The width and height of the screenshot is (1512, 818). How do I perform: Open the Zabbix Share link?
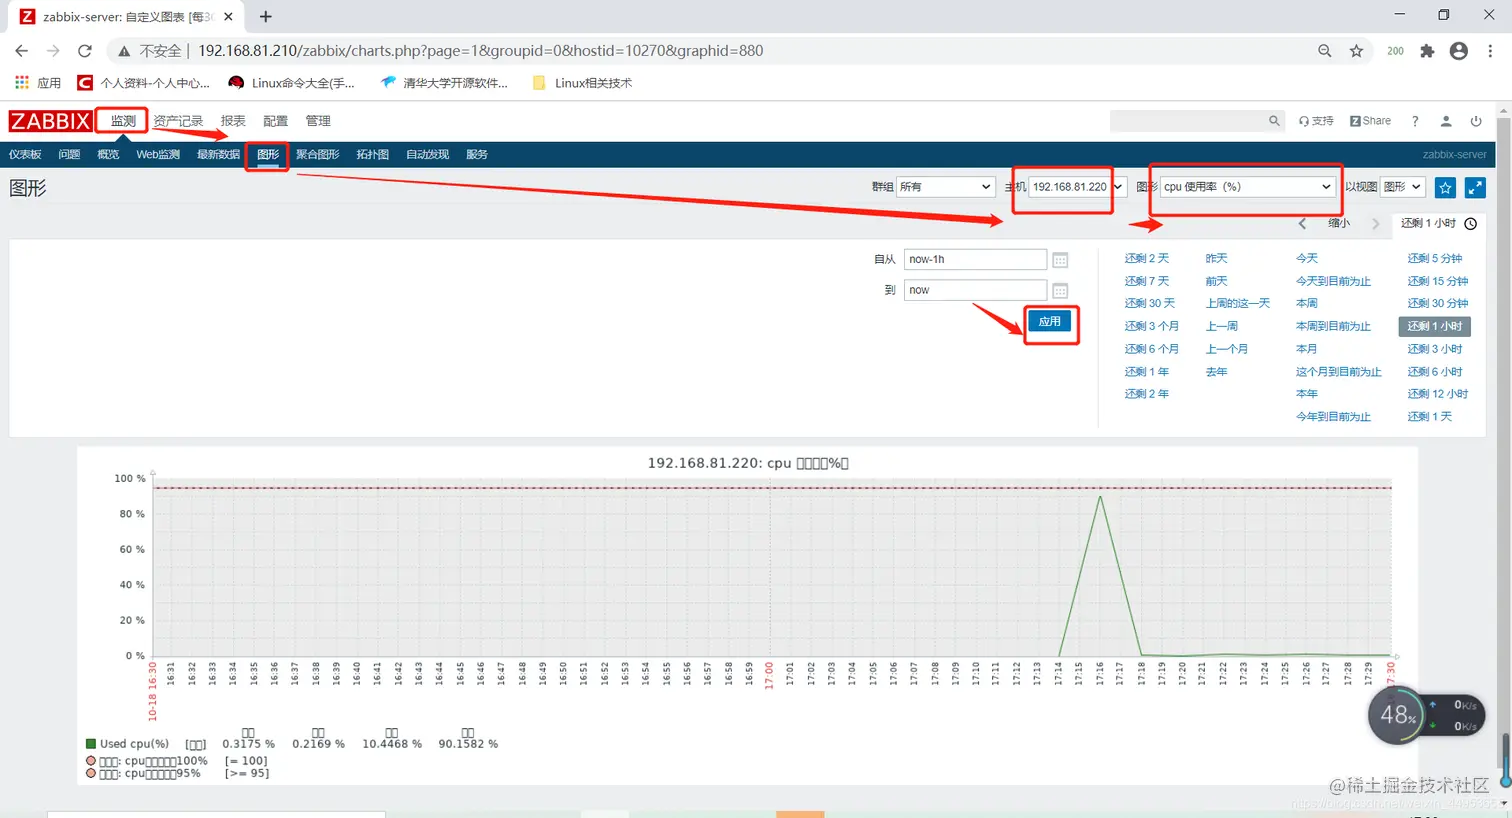1370,121
